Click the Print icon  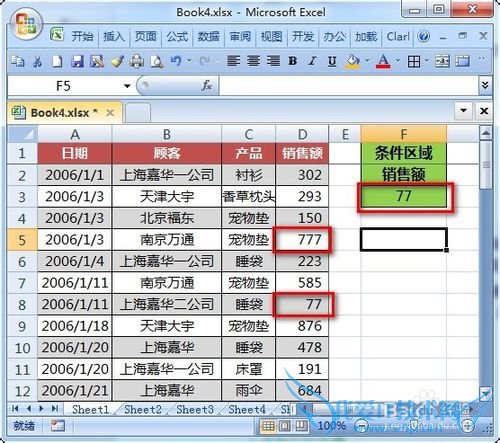pos(137,61)
